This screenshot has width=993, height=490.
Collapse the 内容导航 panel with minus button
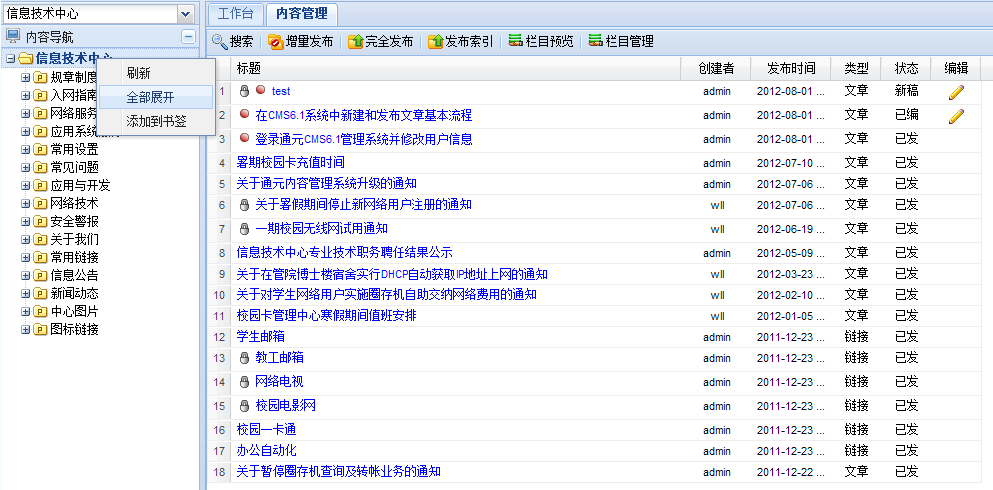coord(188,36)
